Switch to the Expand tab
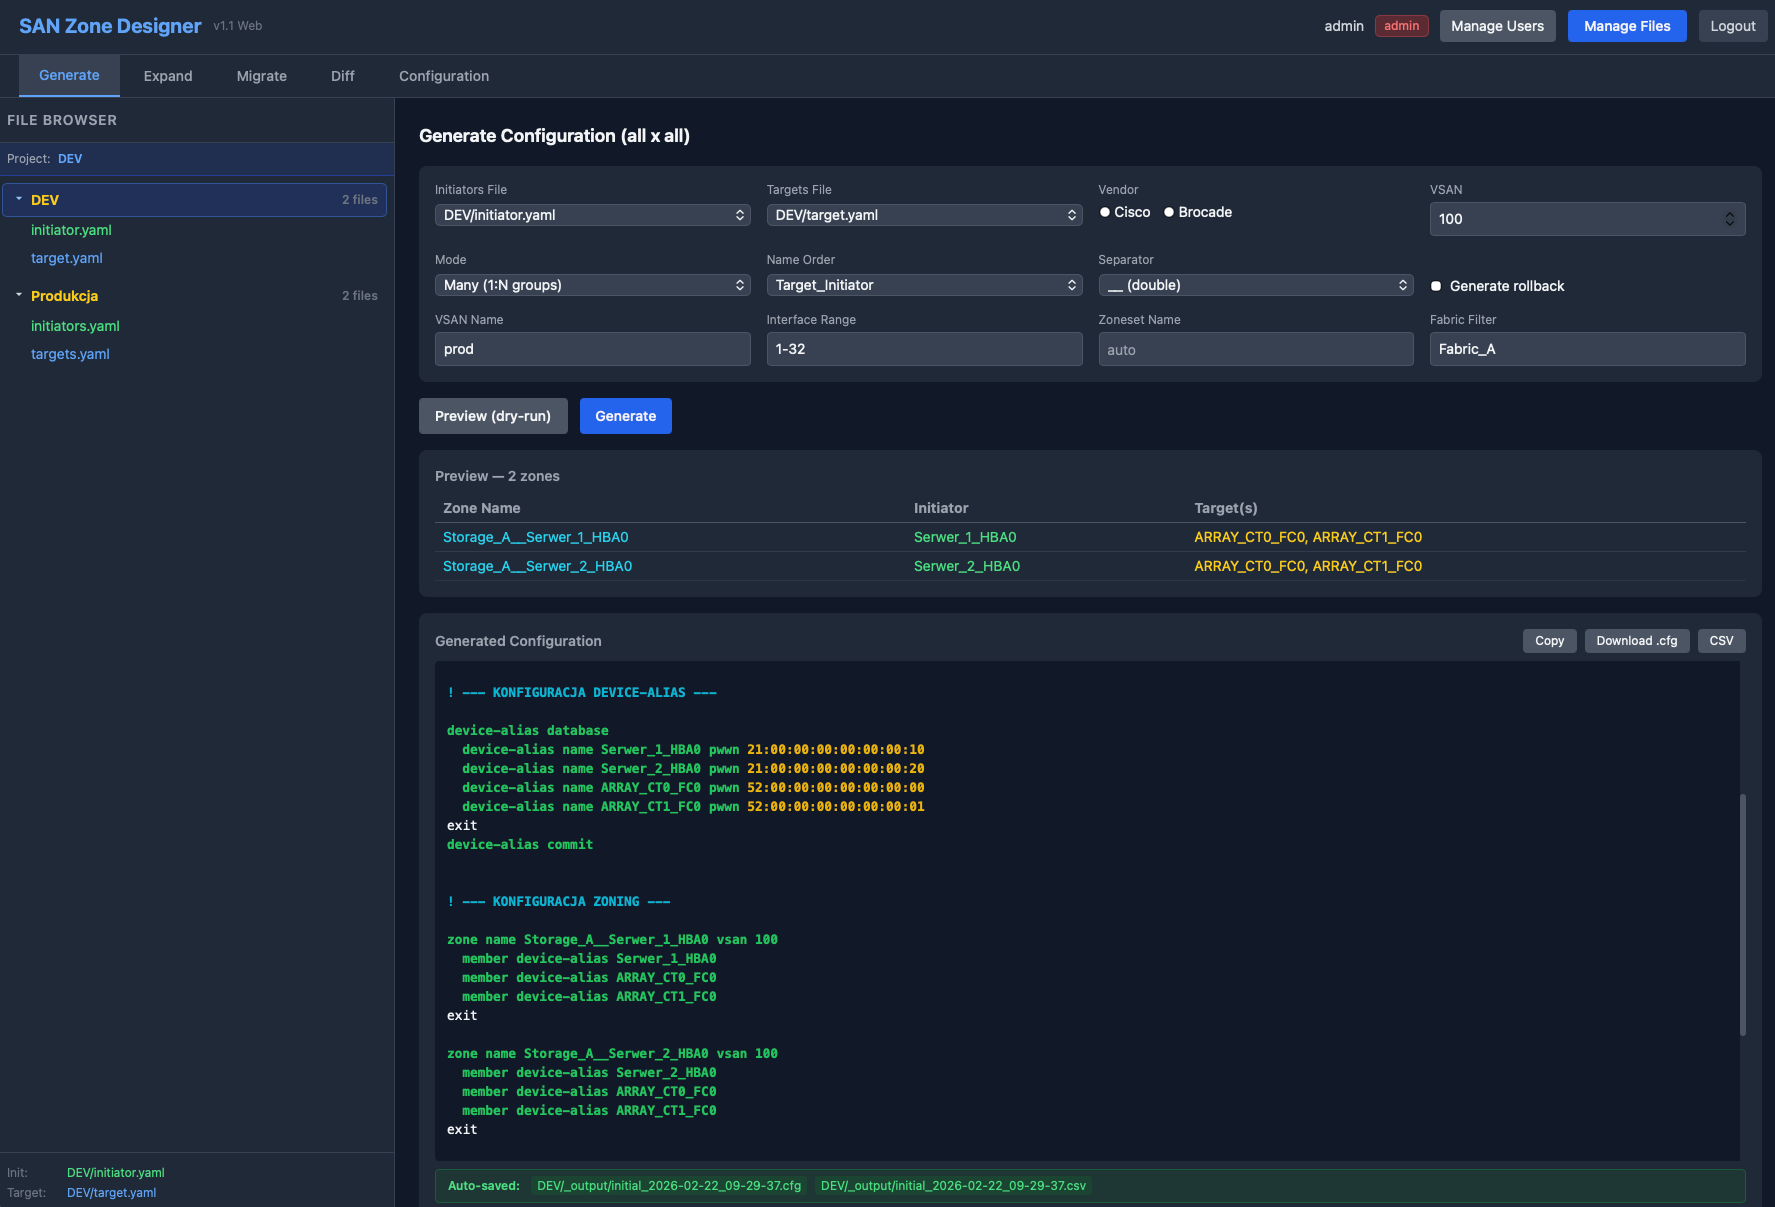The height and width of the screenshot is (1207, 1775). click(167, 75)
